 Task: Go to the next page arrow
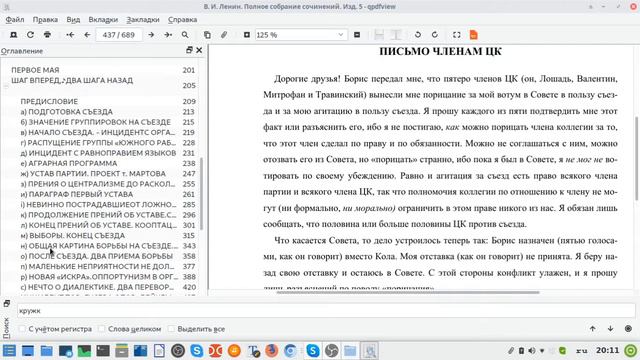pos(151,35)
